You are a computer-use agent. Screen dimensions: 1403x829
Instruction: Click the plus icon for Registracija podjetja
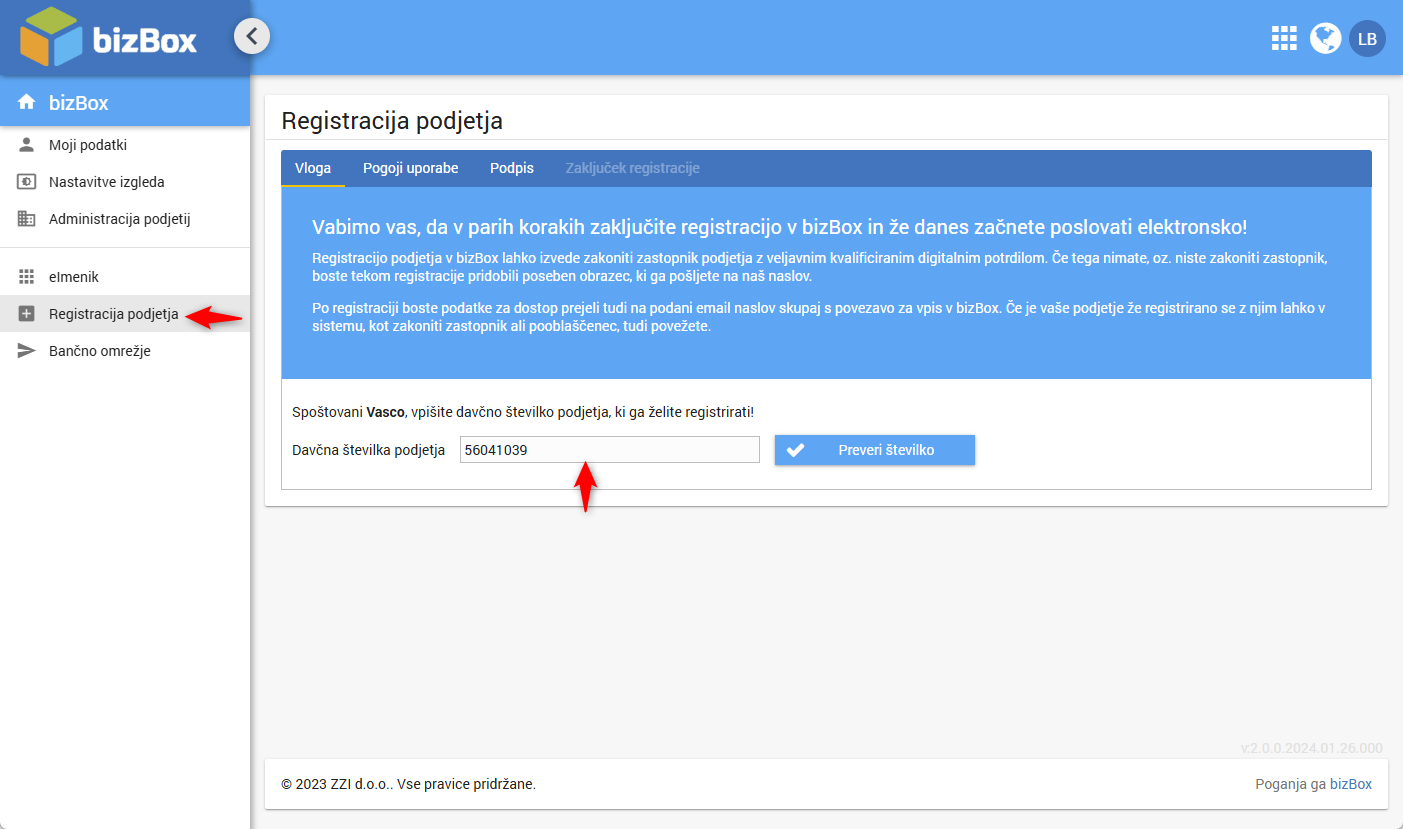[x=27, y=314]
